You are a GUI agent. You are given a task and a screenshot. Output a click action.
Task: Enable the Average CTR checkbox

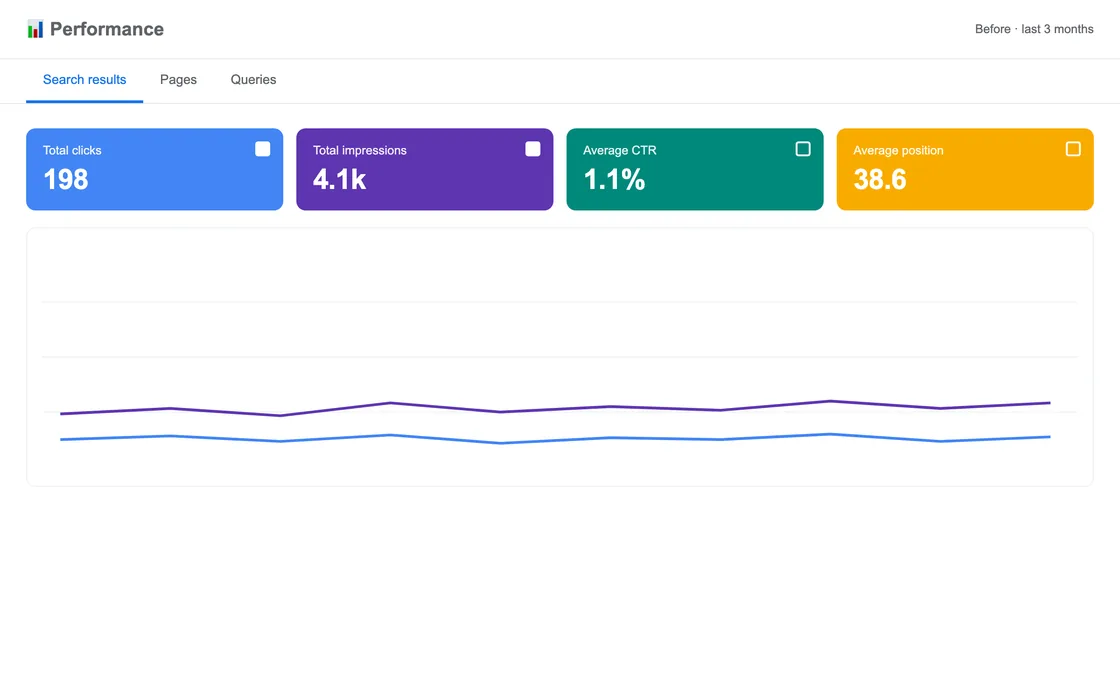803,149
